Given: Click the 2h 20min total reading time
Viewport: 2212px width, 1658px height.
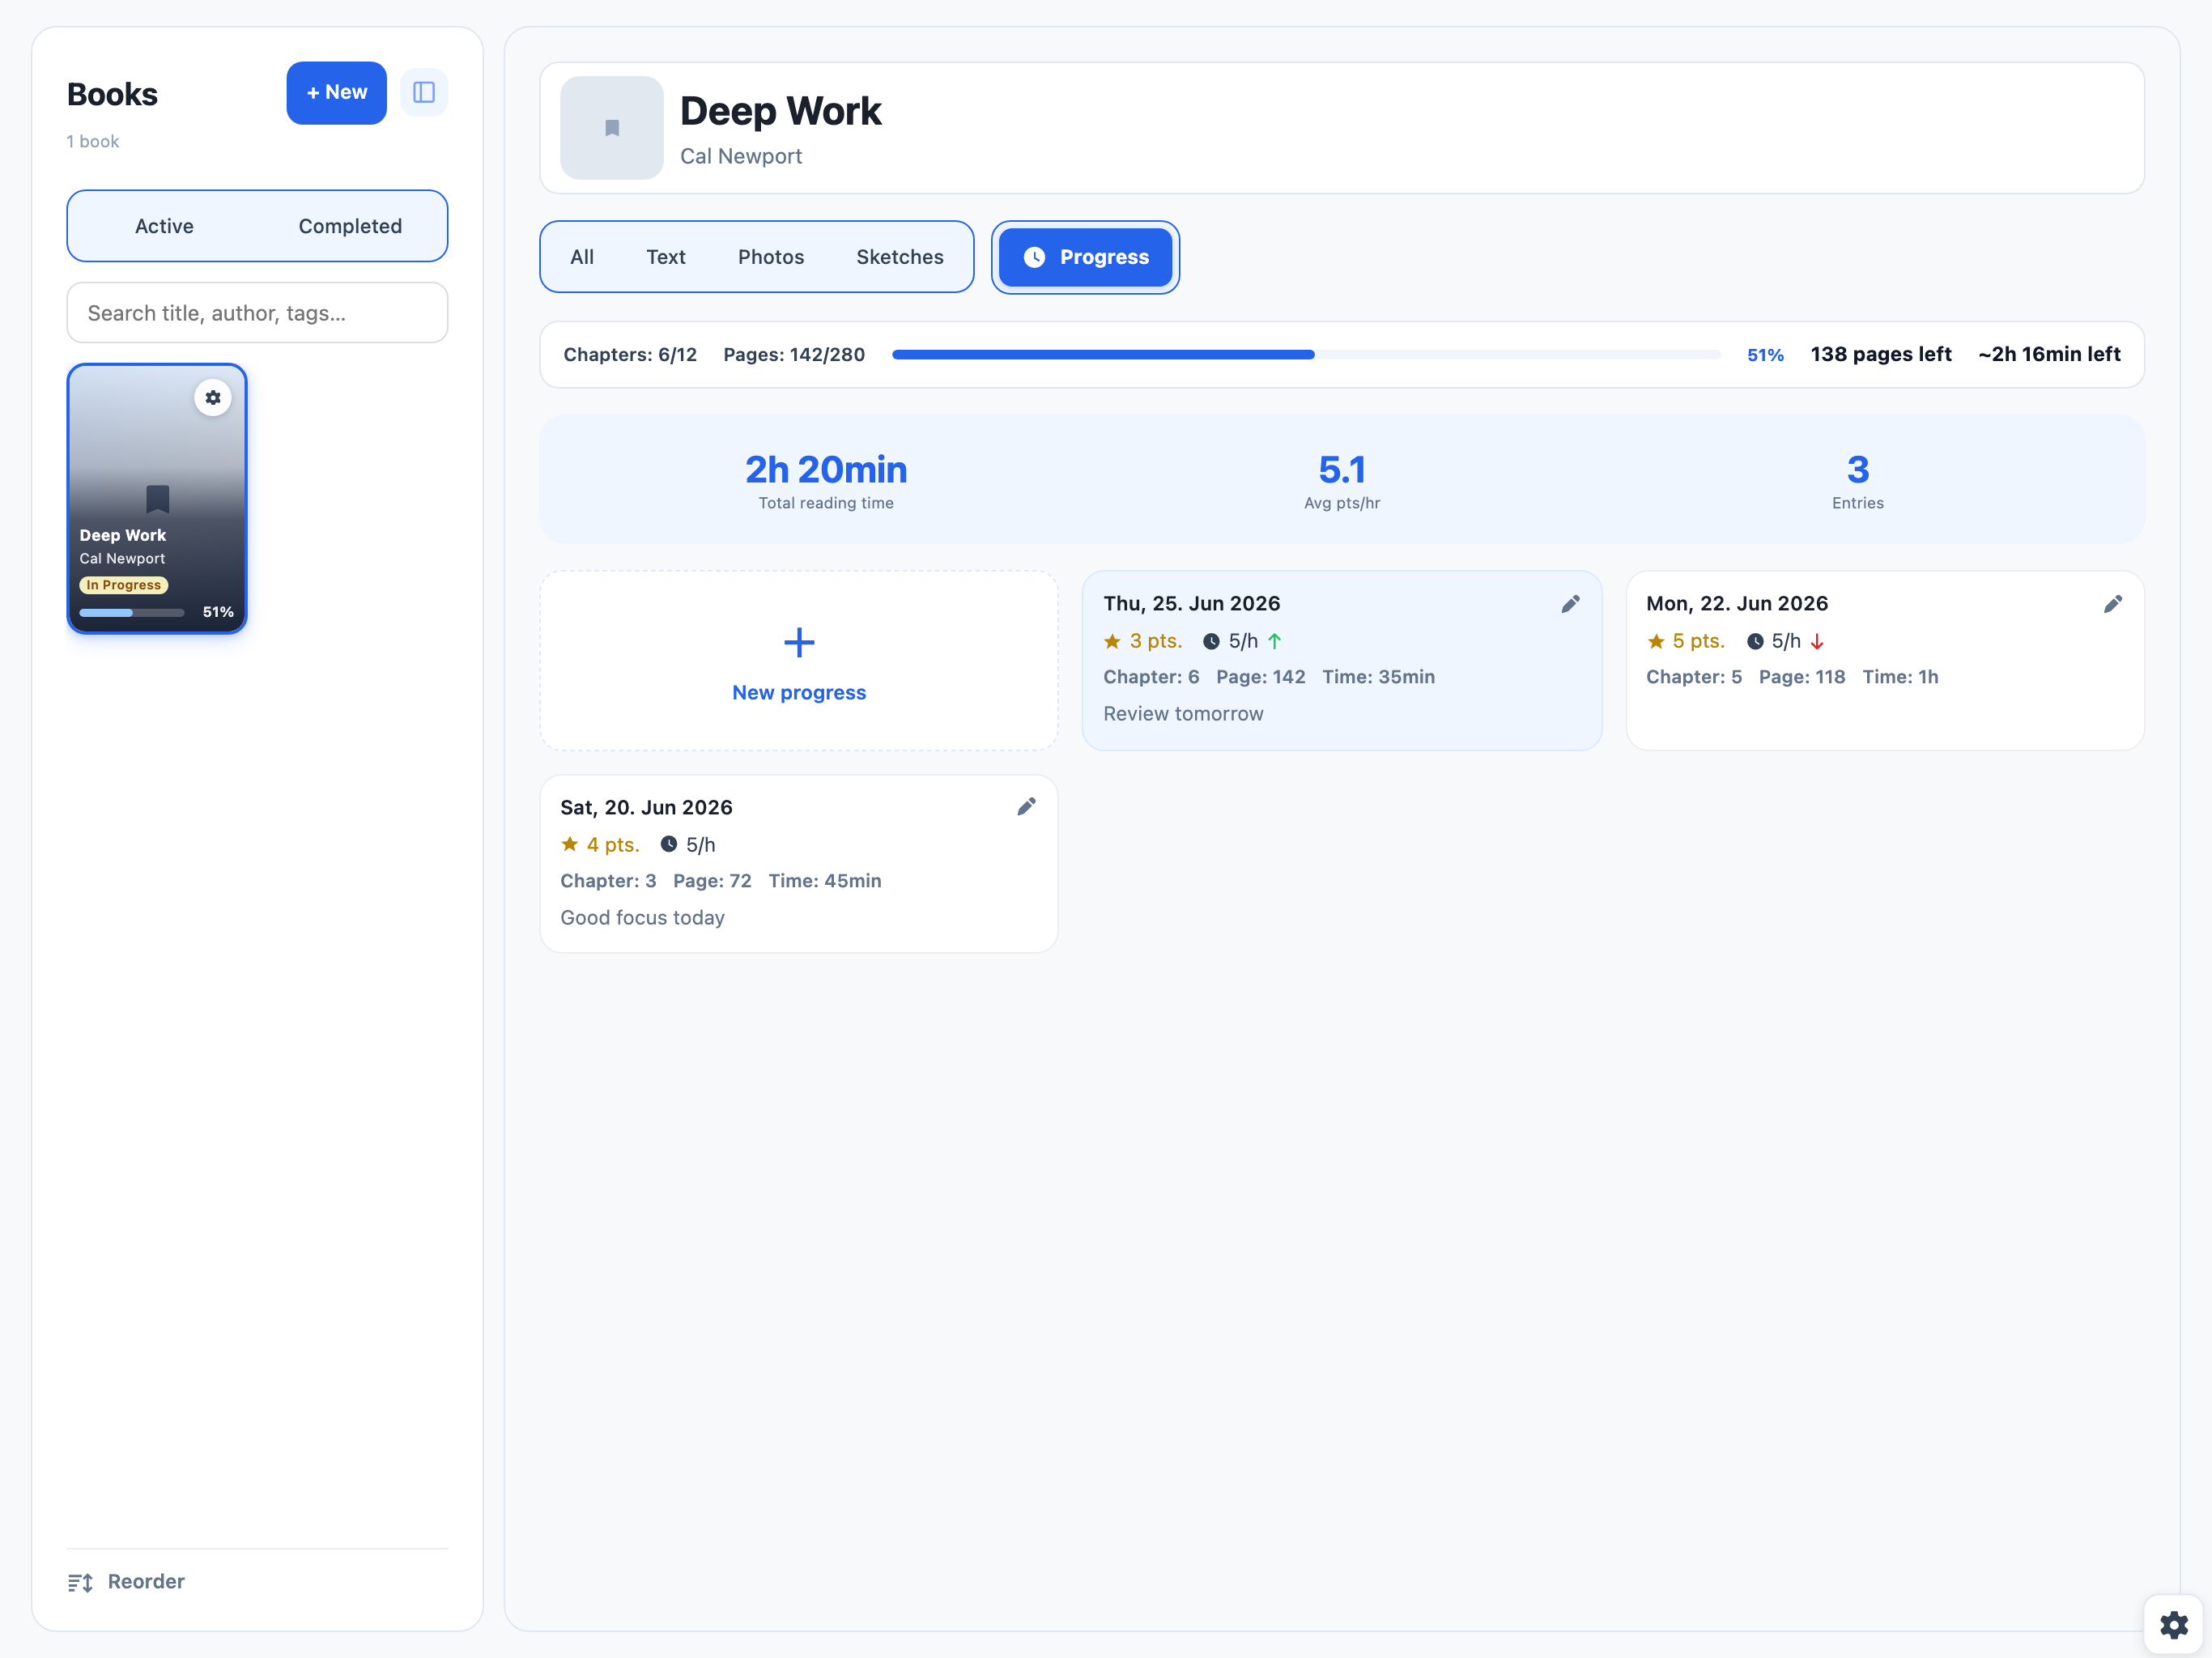Looking at the screenshot, I should click(x=826, y=469).
